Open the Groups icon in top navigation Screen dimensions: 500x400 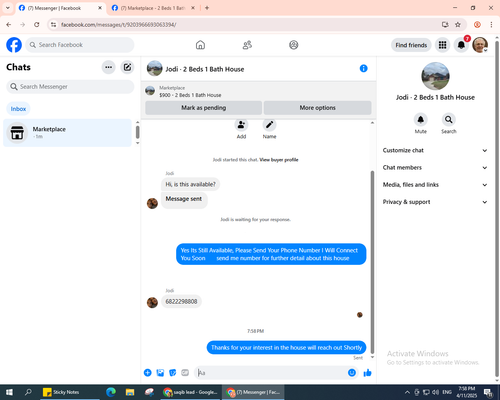(x=294, y=45)
